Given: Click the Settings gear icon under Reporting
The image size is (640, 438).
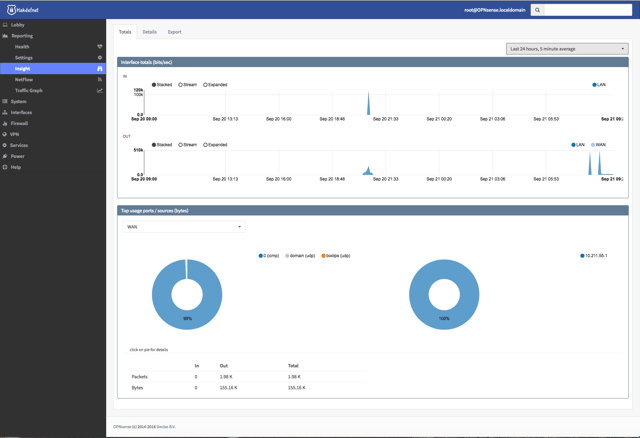Looking at the screenshot, I should (x=100, y=58).
